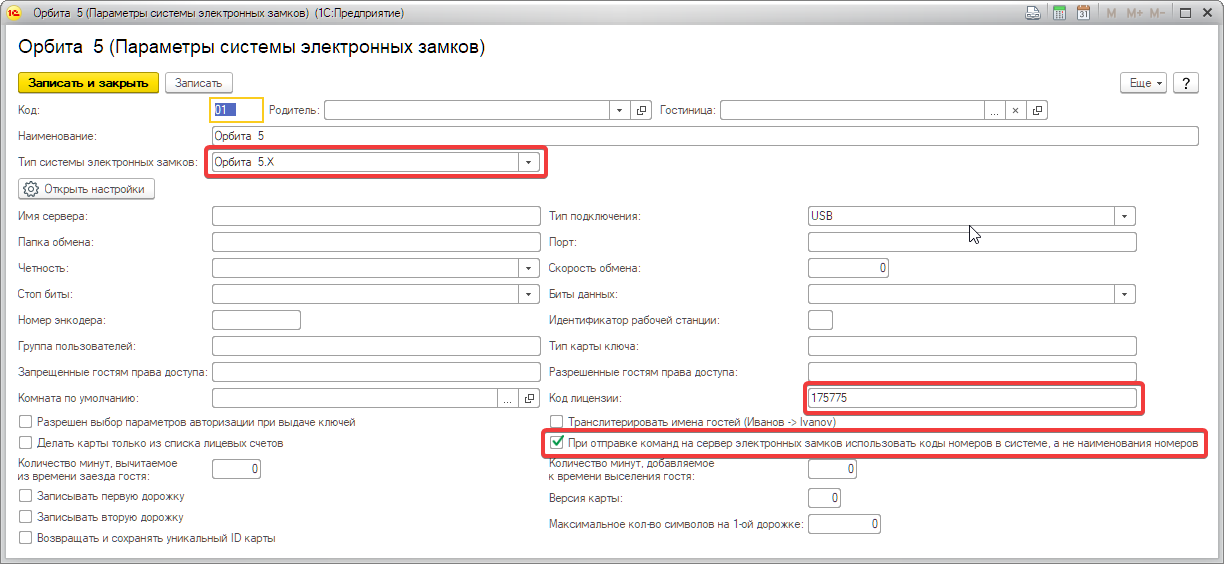Image resolution: width=1224 pixels, height=564 pixels.
Task: Open the calendar icon in title bar
Action: point(1083,14)
